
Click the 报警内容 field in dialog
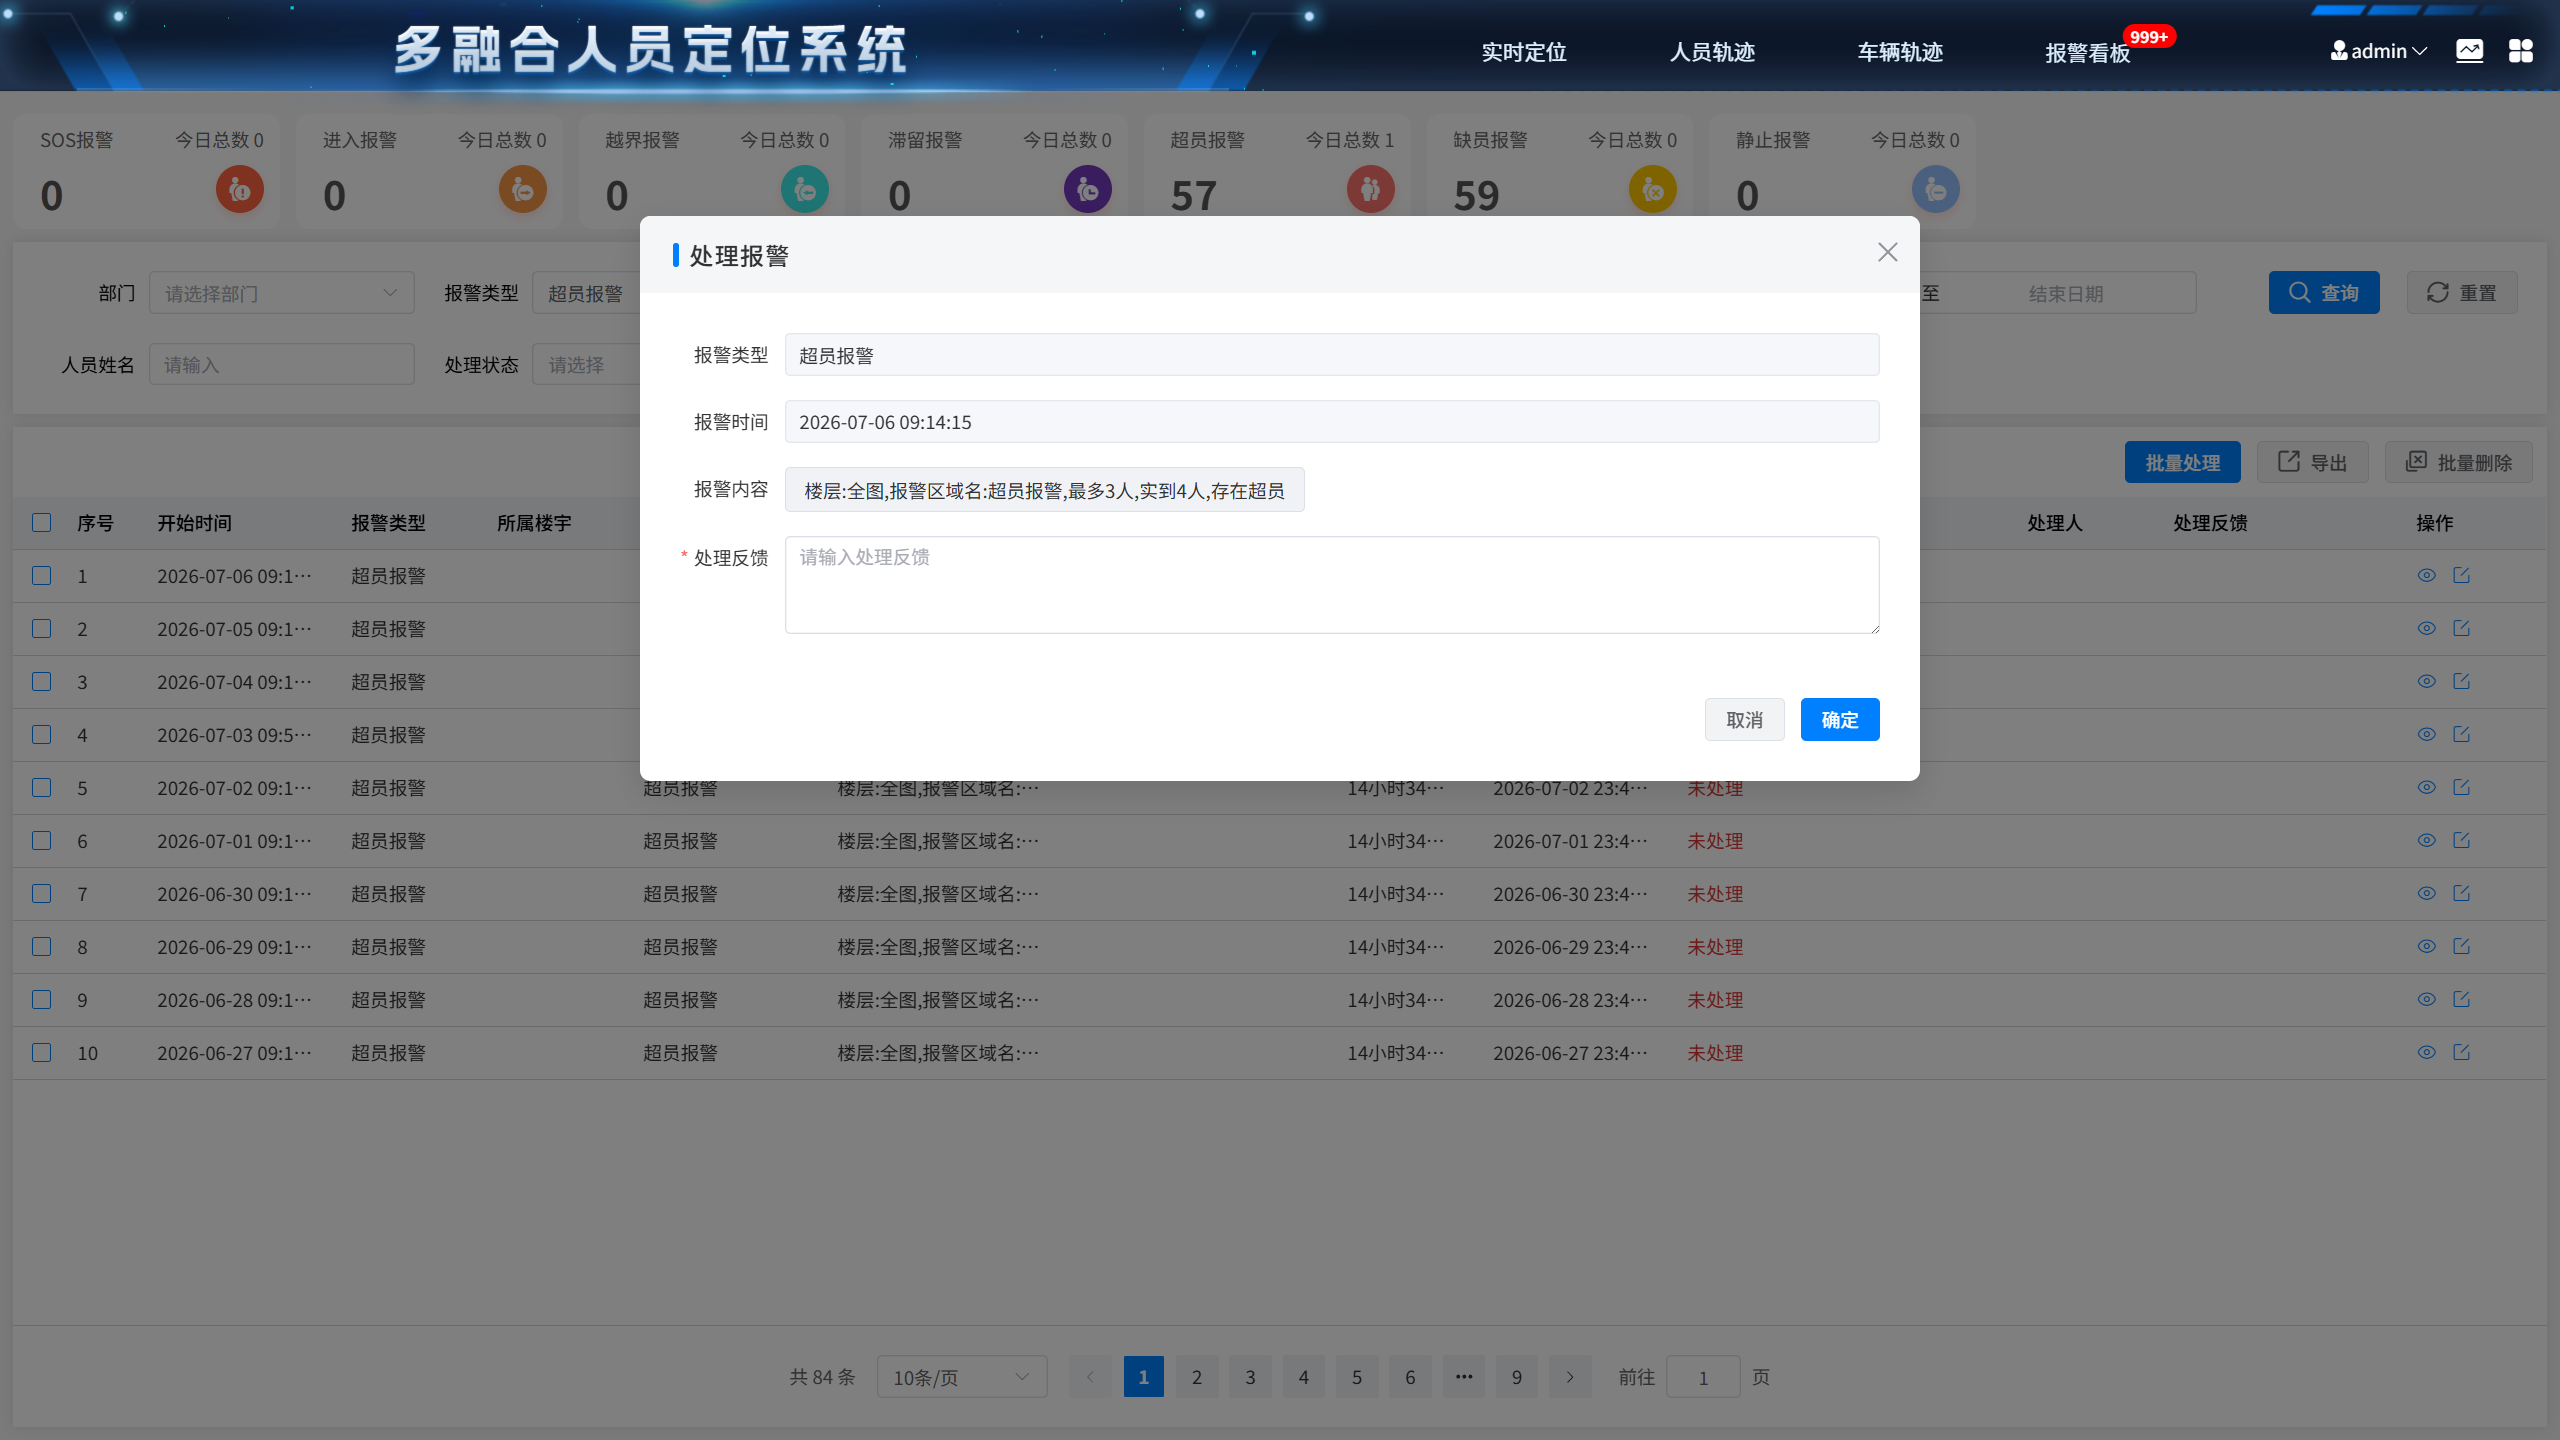pos(1044,490)
